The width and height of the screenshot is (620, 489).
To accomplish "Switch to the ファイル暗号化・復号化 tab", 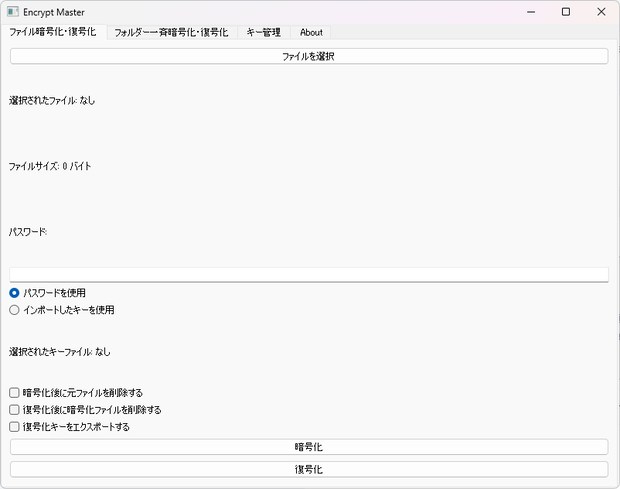I will [53, 32].
